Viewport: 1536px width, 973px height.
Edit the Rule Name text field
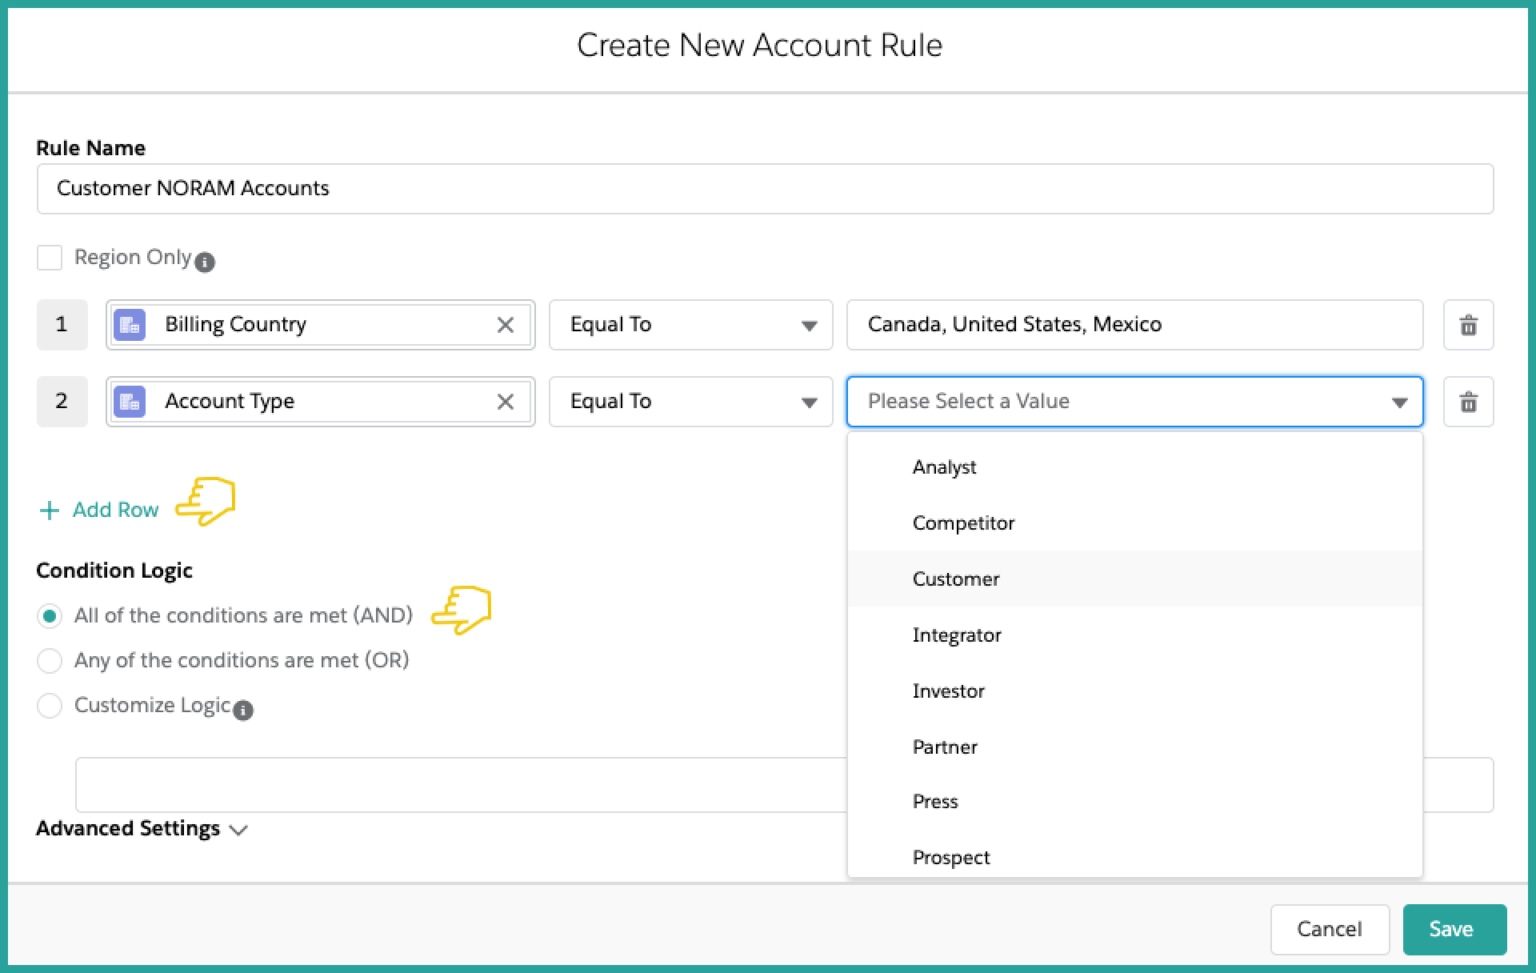point(765,189)
